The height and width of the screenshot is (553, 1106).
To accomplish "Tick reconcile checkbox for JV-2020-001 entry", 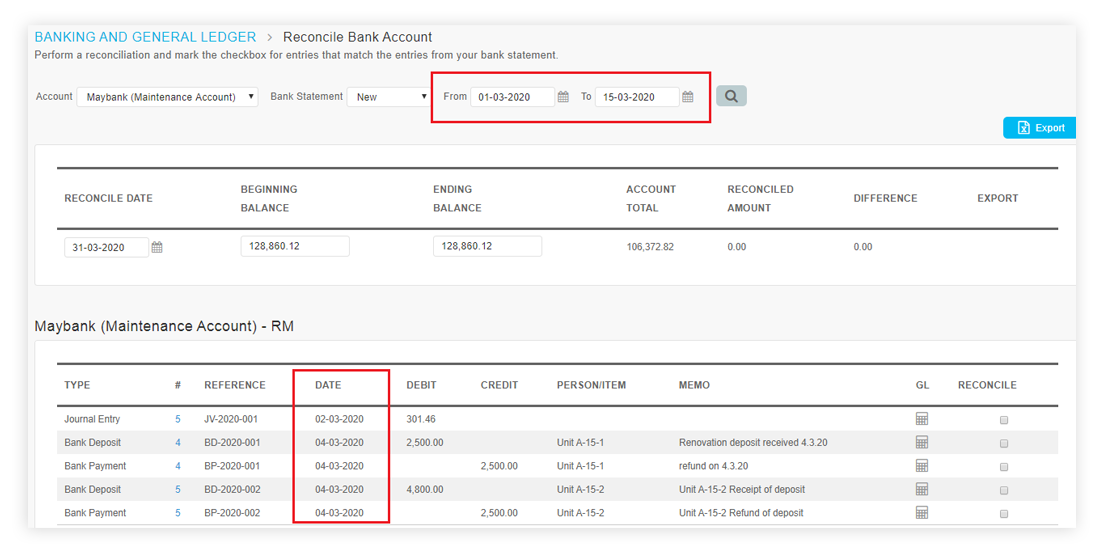I will click(1004, 420).
